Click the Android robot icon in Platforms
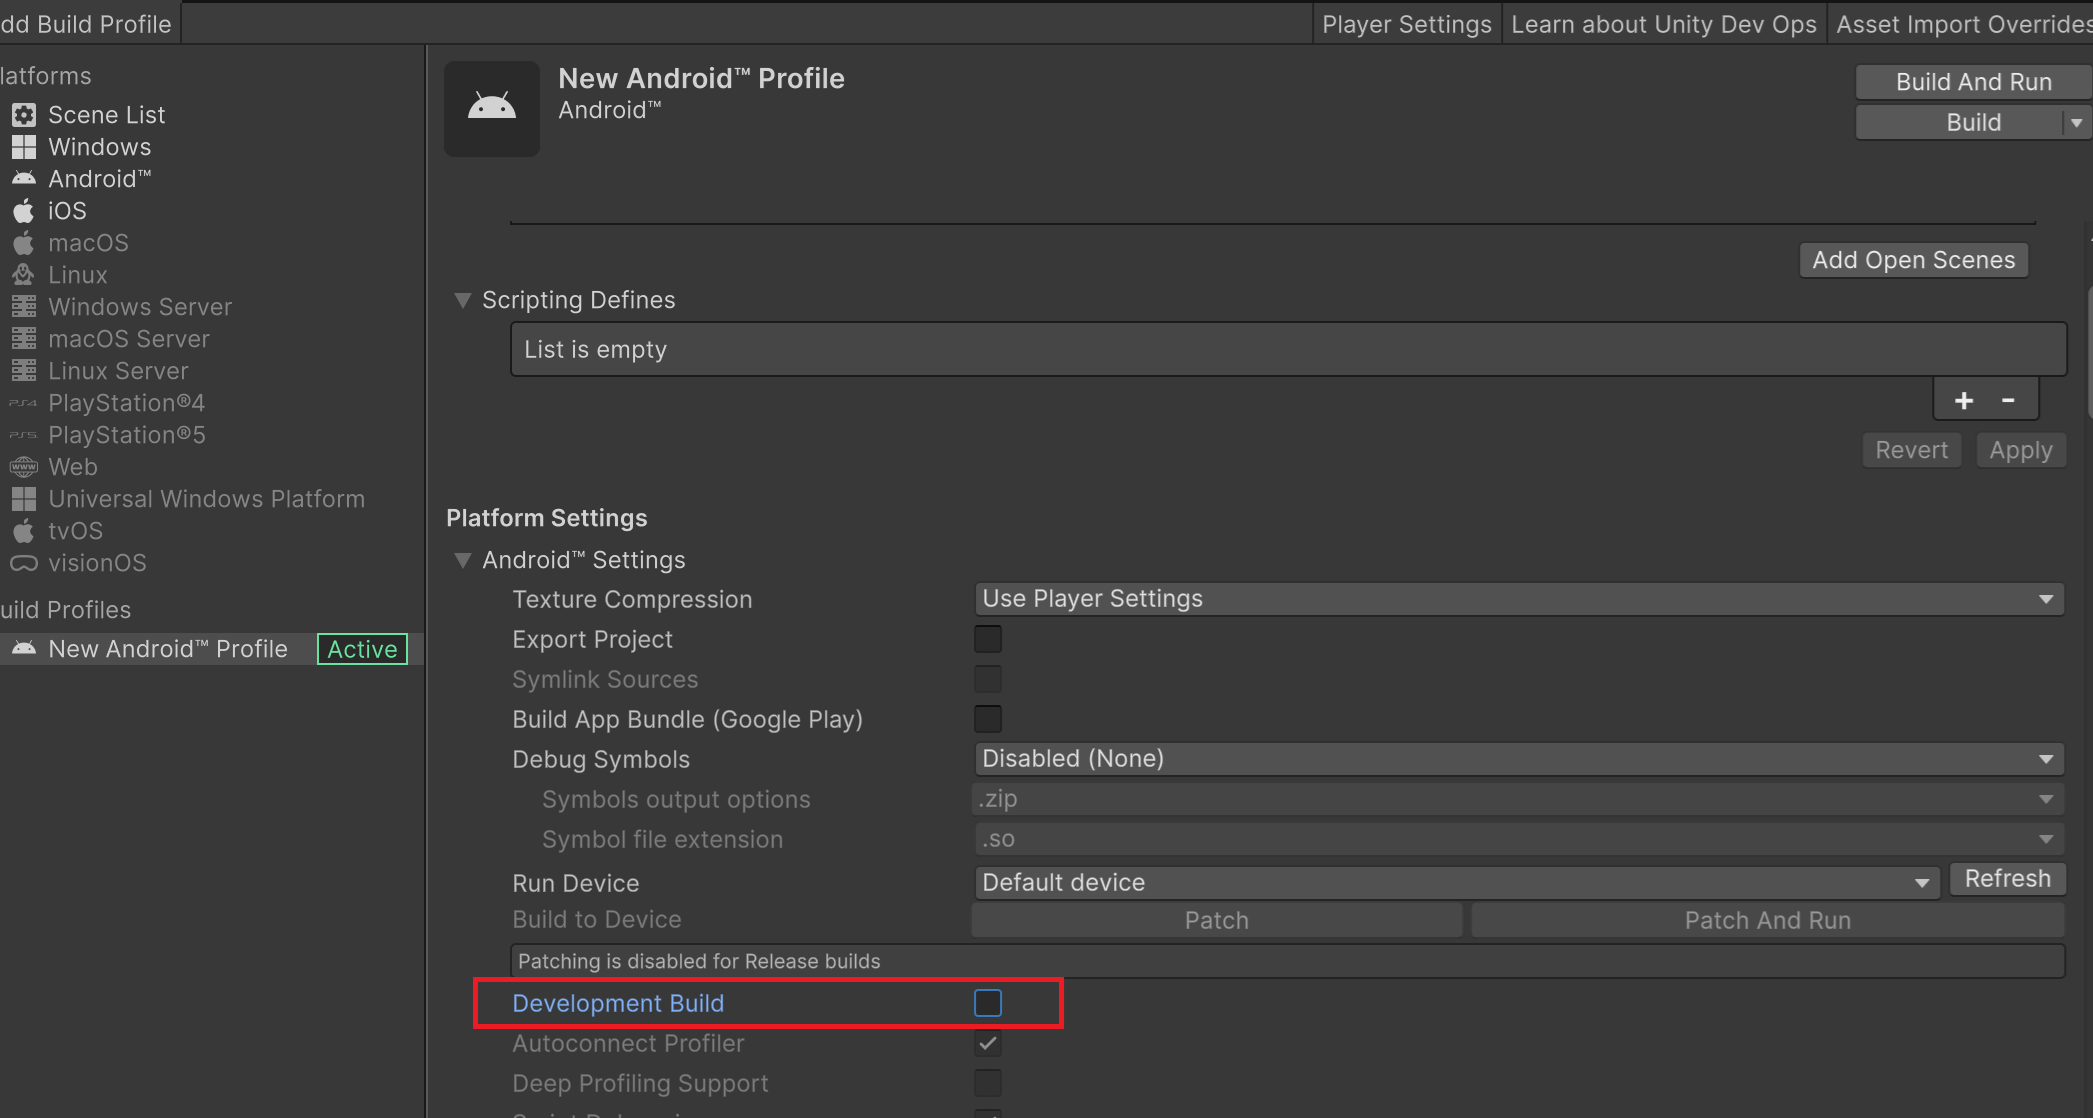2093x1118 pixels. pos(24,179)
